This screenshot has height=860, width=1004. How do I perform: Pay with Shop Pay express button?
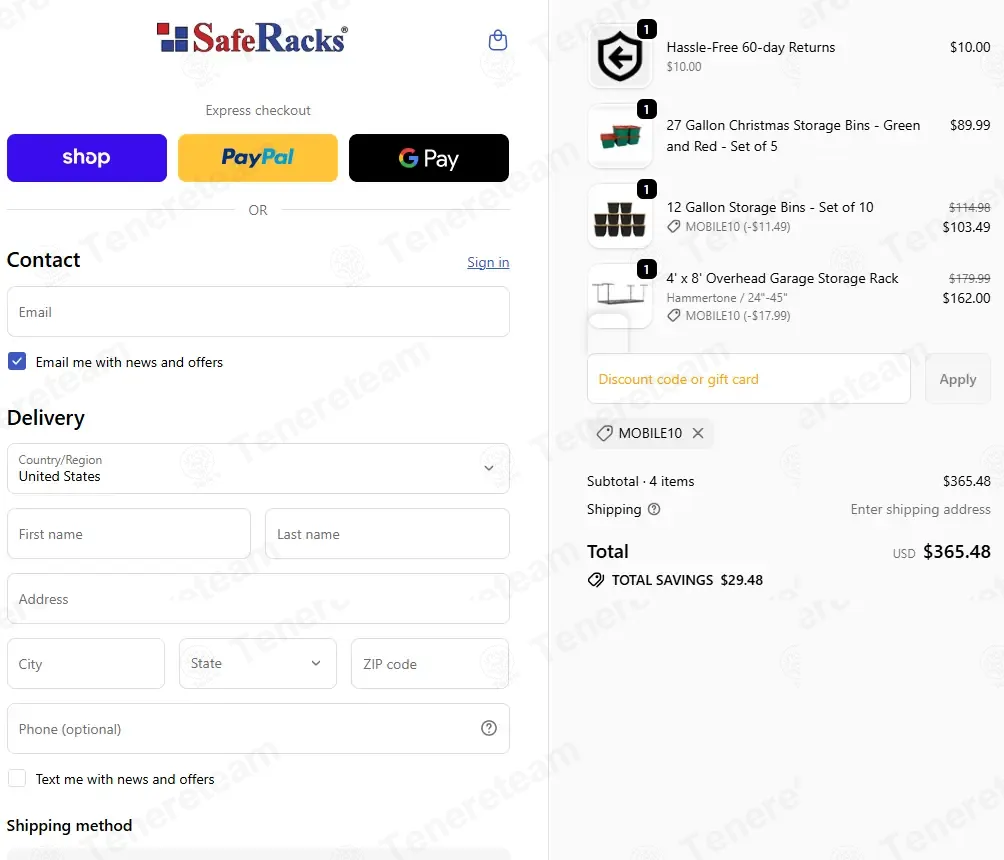pos(87,158)
